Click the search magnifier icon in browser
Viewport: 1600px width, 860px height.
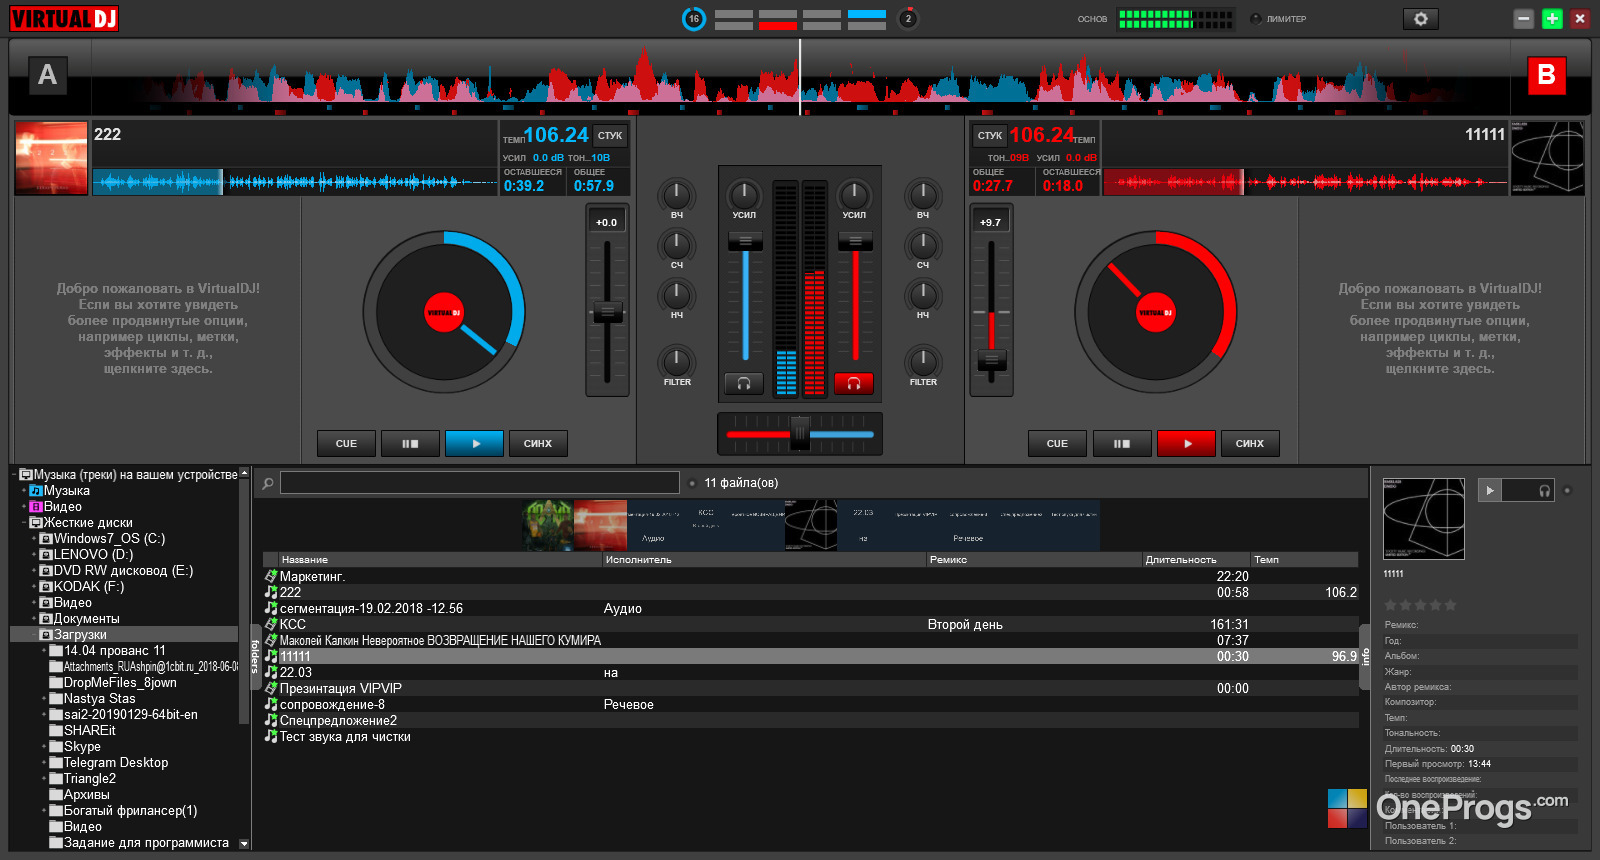268,483
